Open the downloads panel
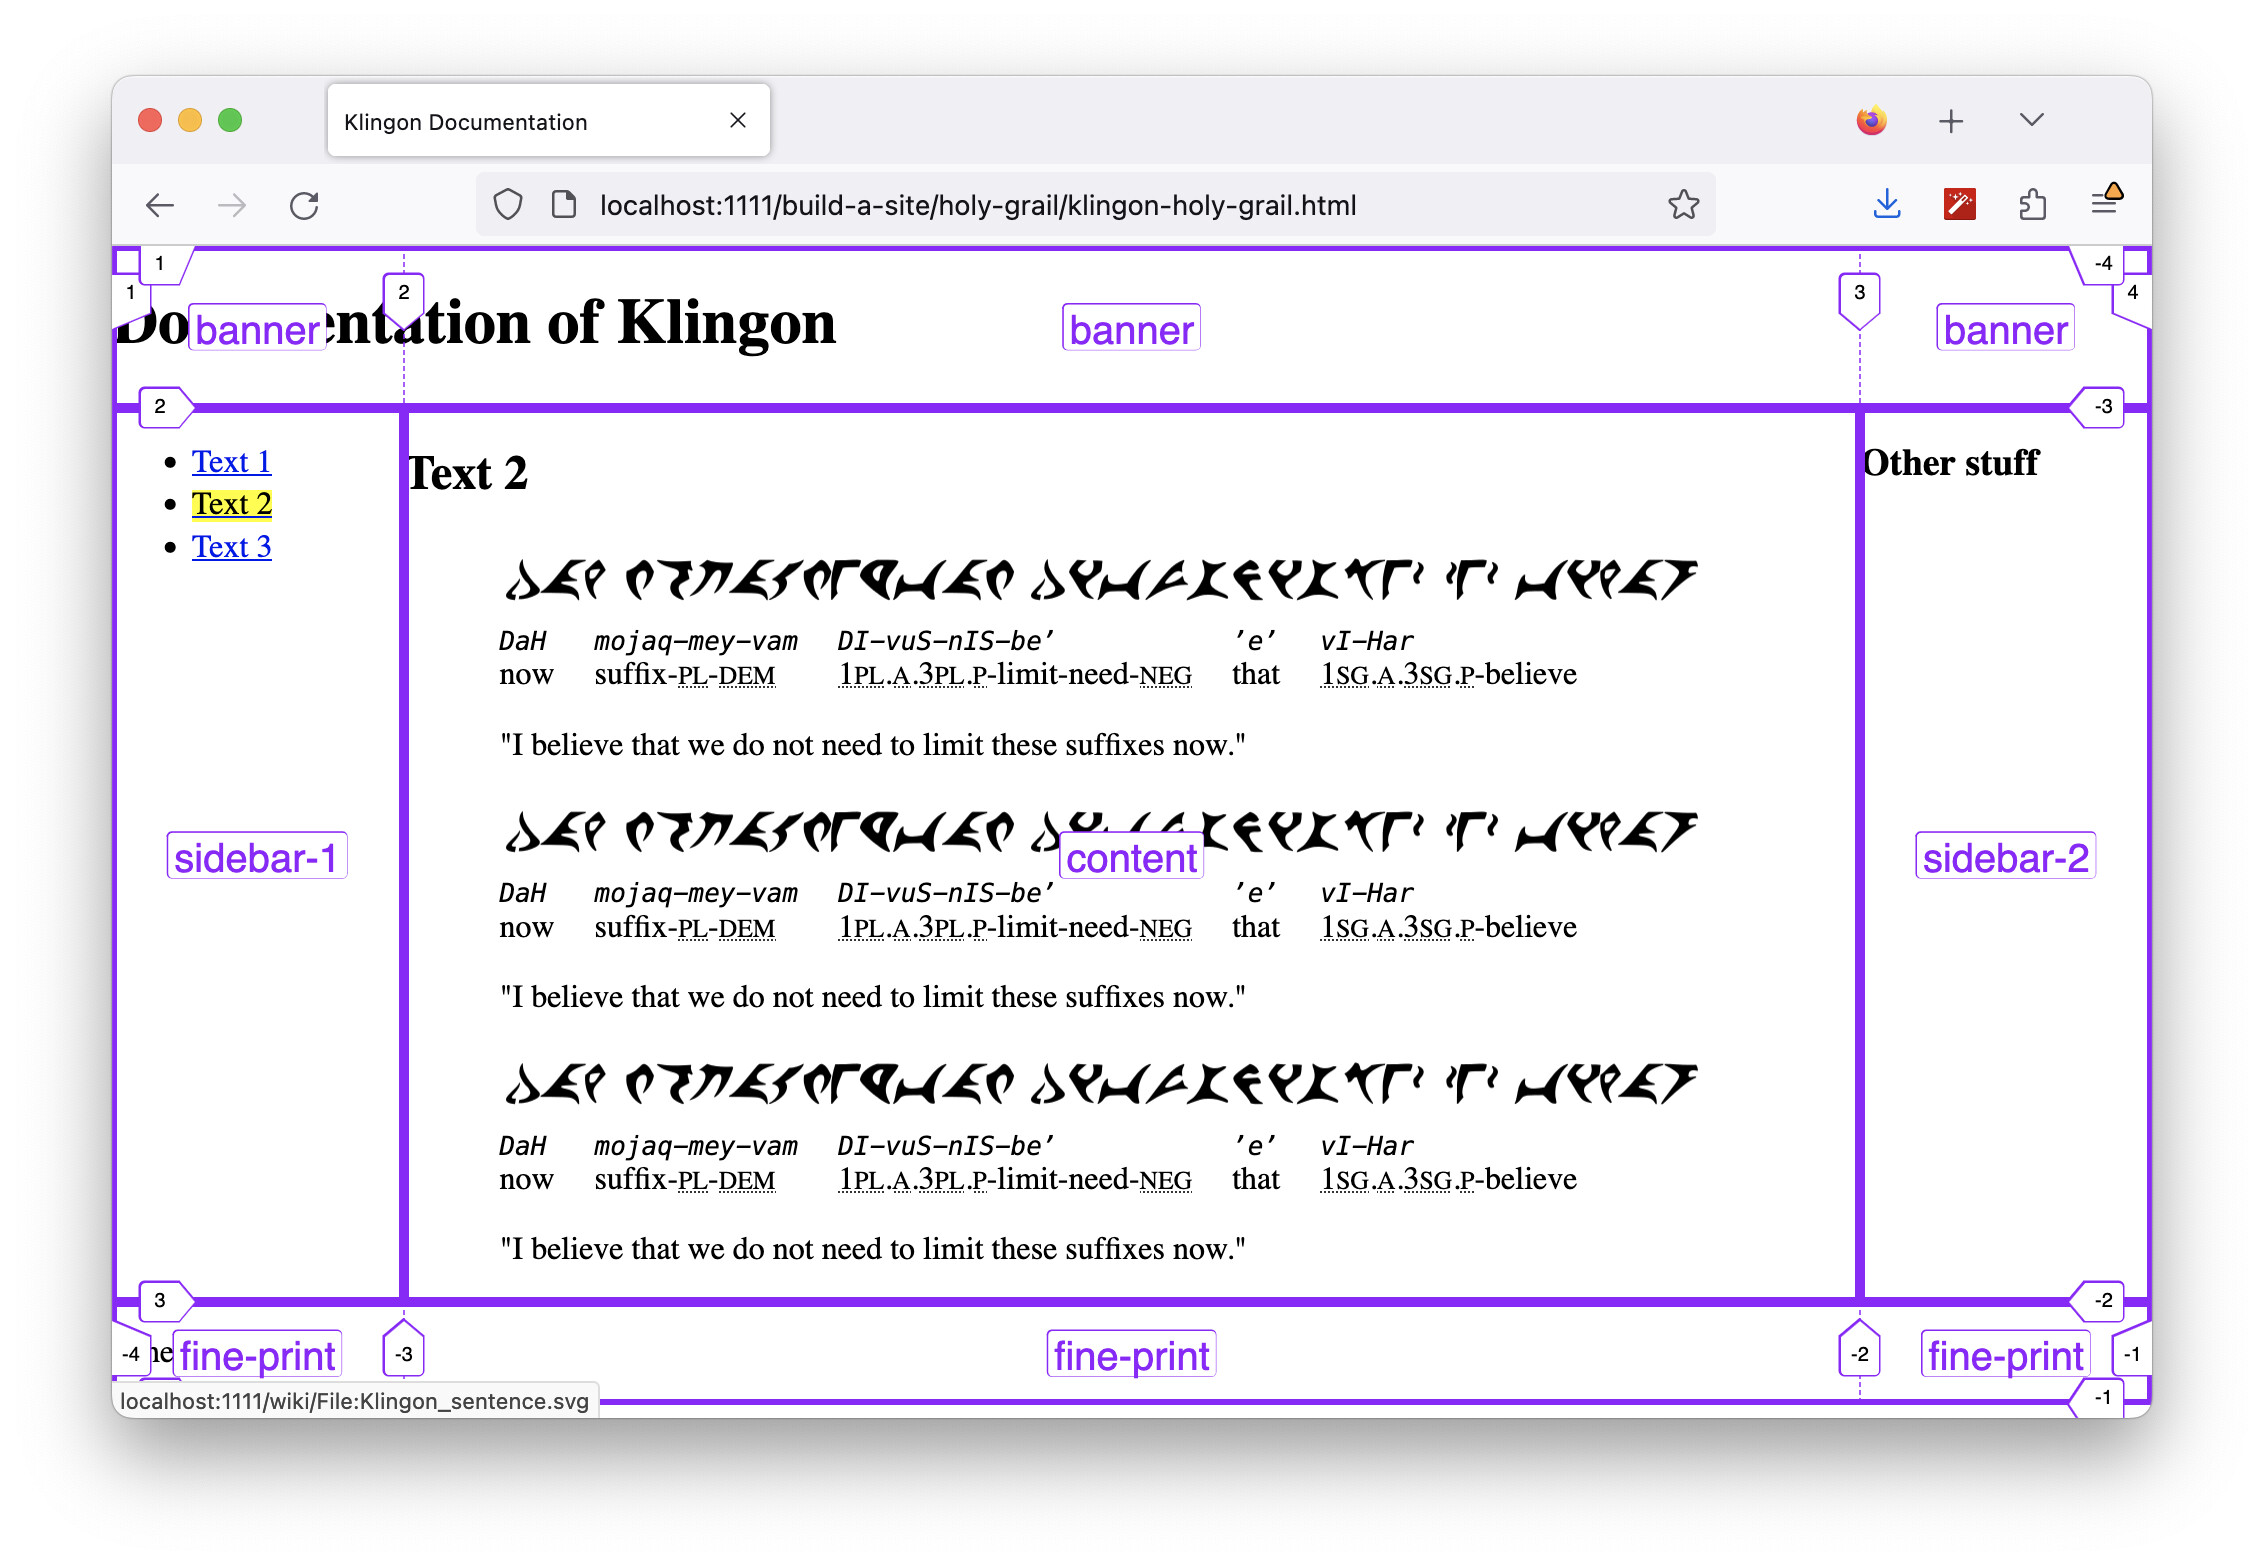This screenshot has width=2264, height=1566. click(x=1886, y=205)
